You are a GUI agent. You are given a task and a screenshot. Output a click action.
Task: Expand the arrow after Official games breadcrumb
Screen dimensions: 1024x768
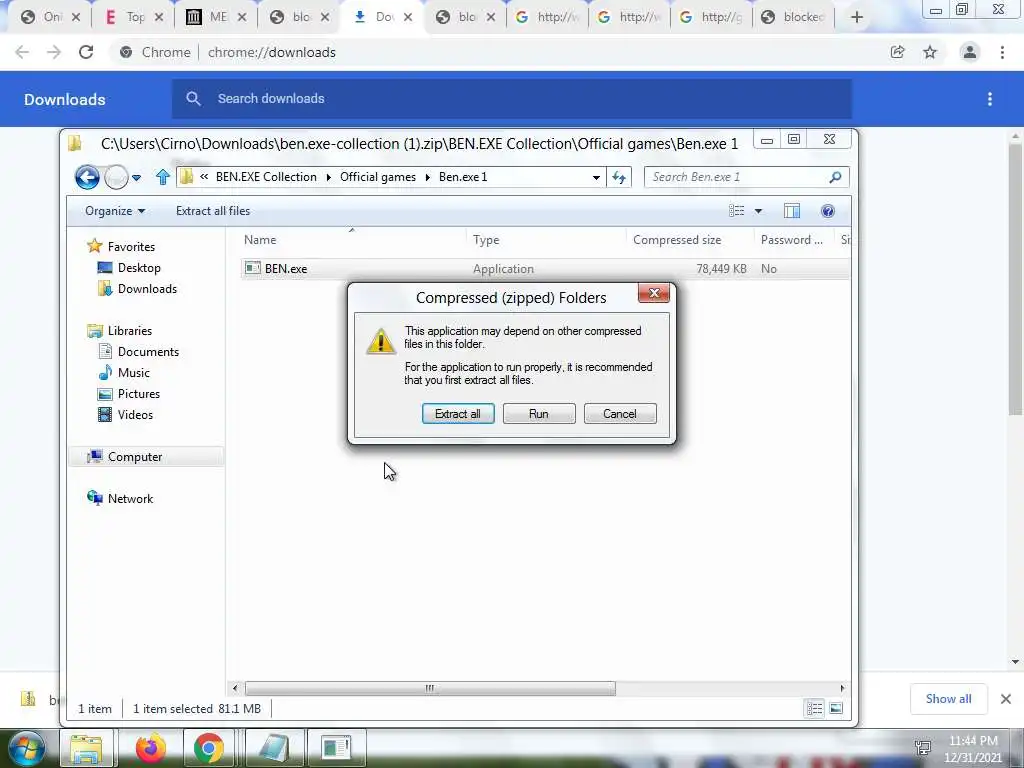[428, 178]
